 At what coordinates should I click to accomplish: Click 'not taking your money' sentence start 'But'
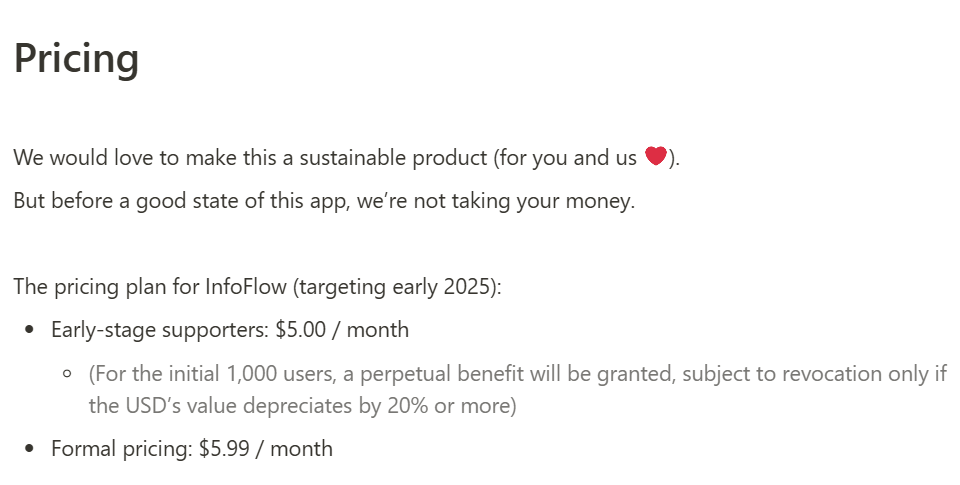click(30, 200)
